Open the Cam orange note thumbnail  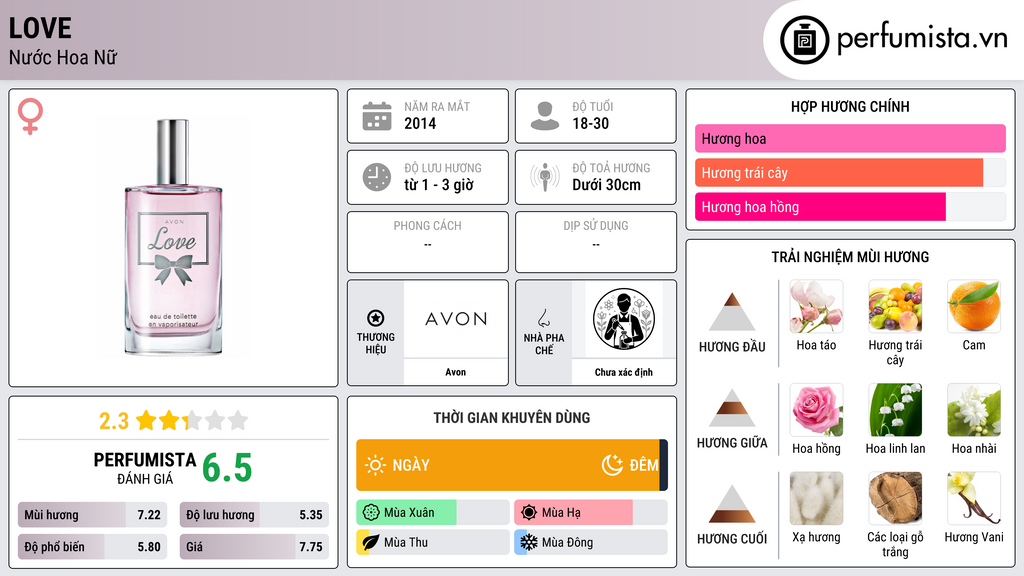coord(974,306)
